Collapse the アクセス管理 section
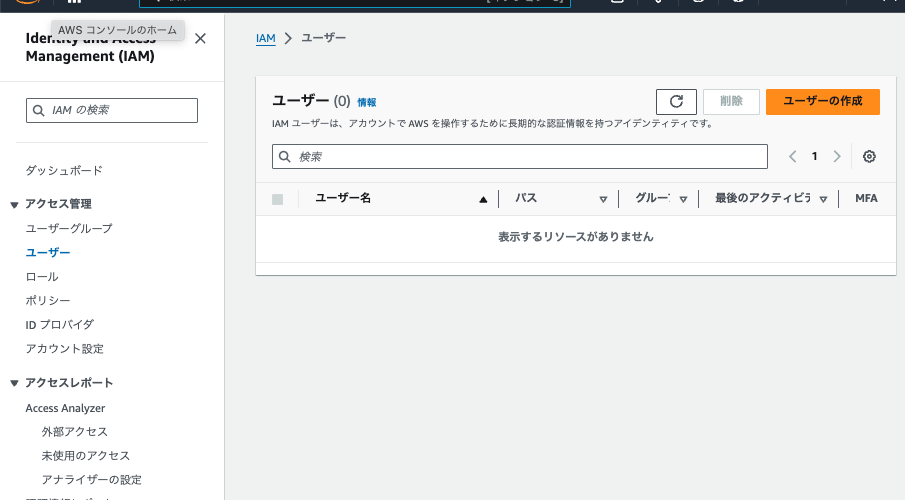905x500 pixels. point(14,204)
